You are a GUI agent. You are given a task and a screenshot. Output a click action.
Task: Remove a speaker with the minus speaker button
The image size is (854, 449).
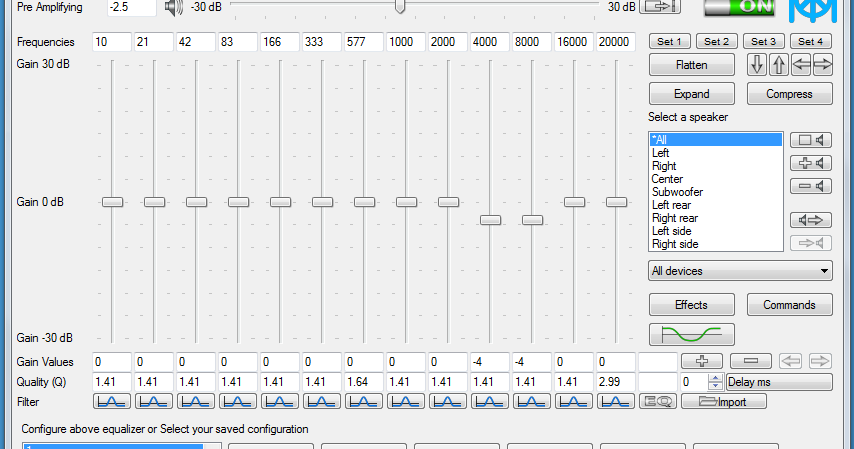tap(811, 186)
